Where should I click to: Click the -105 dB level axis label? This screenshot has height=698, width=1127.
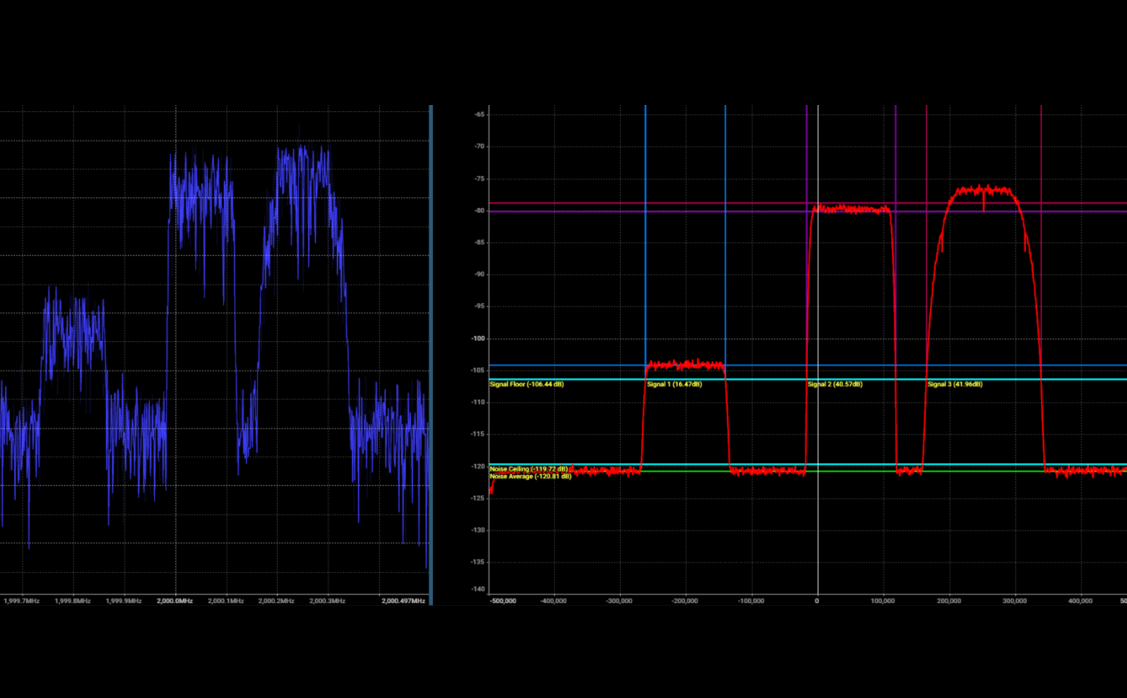click(x=478, y=370)
